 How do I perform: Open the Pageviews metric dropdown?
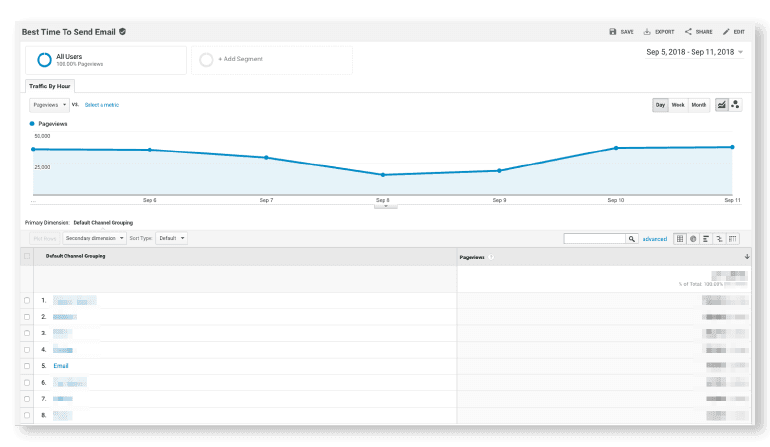coord(49,104)
